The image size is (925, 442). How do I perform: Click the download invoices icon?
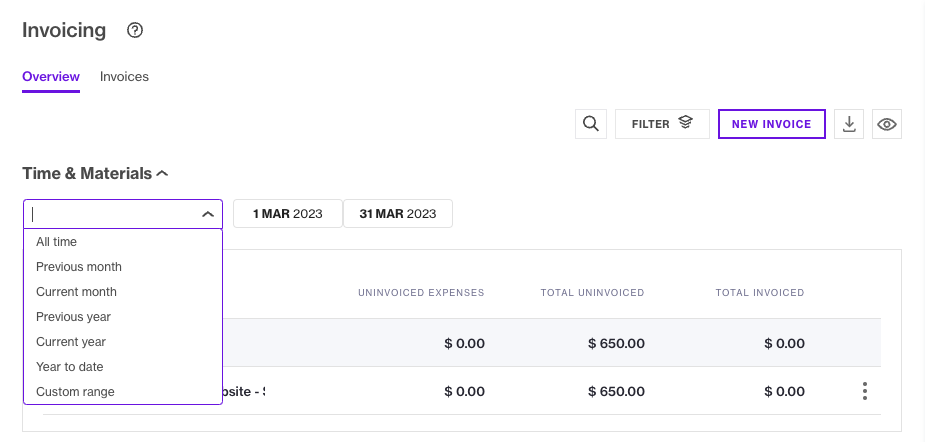click(x=849, y=124)
